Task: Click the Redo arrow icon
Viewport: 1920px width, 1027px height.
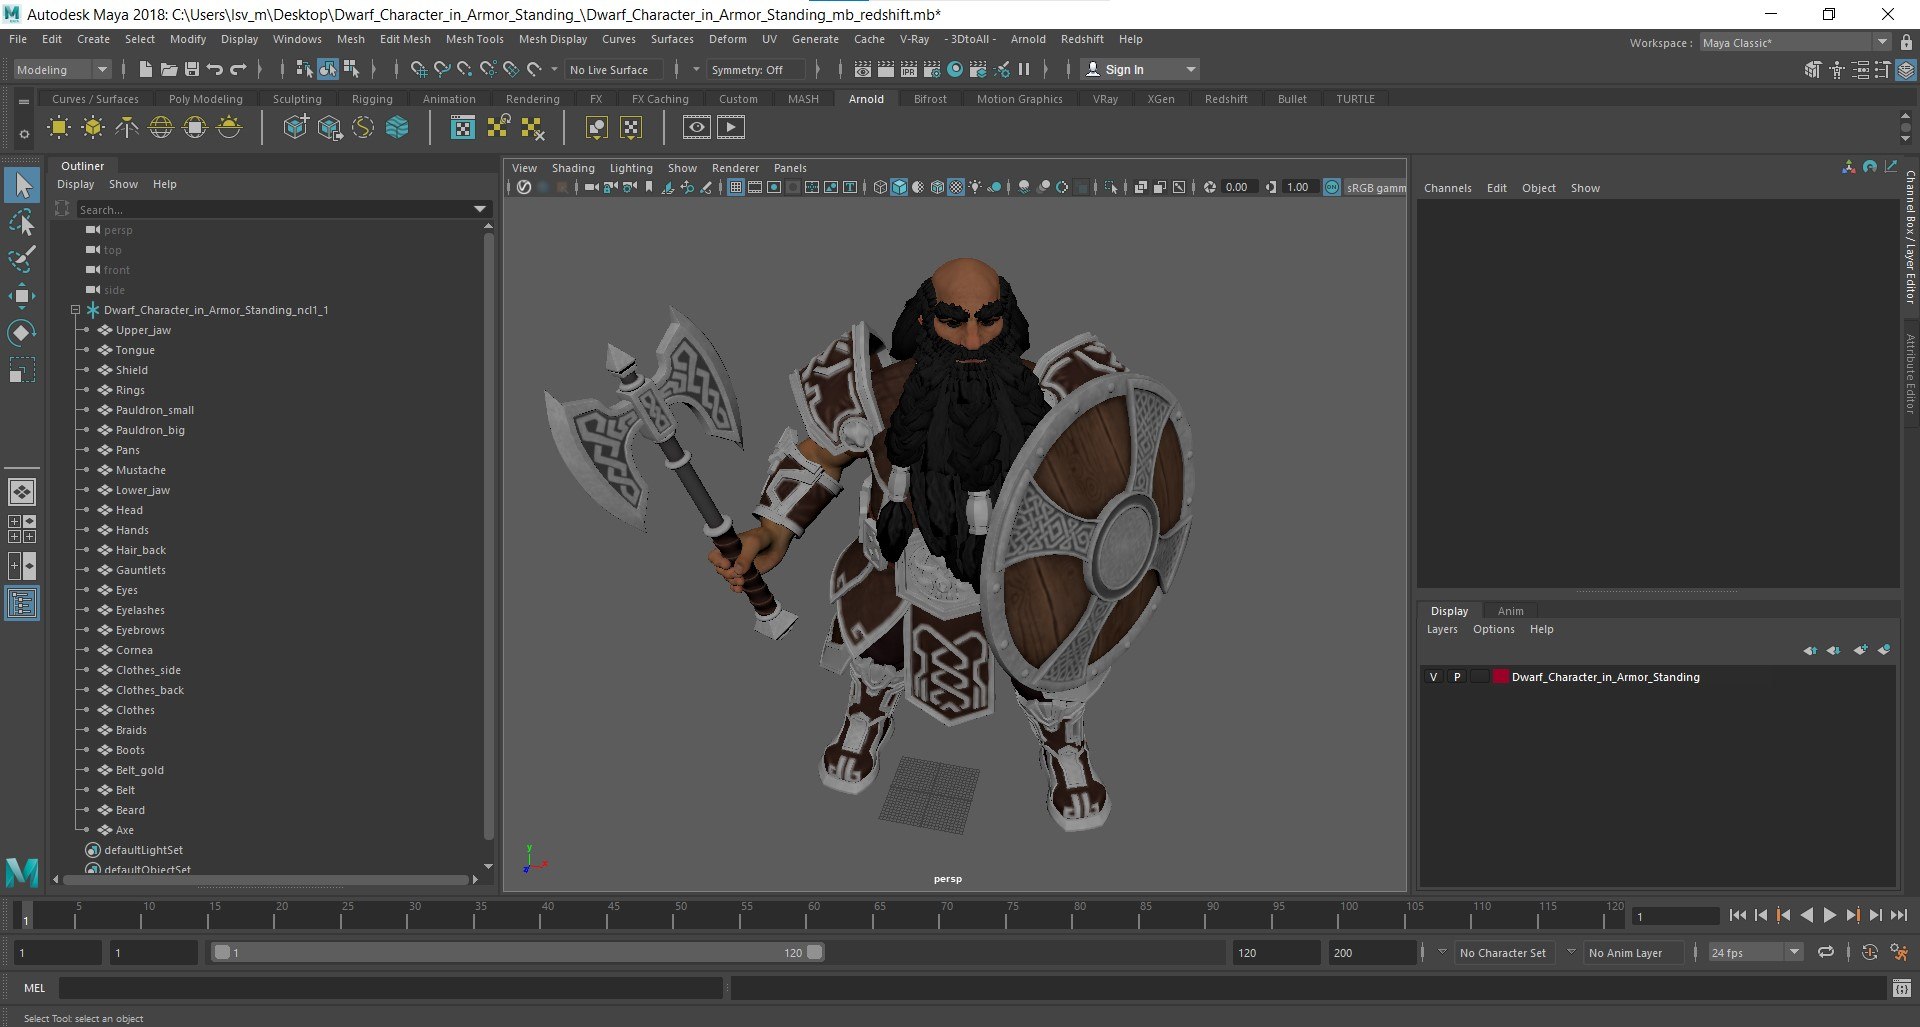Action: coord(238,69)
